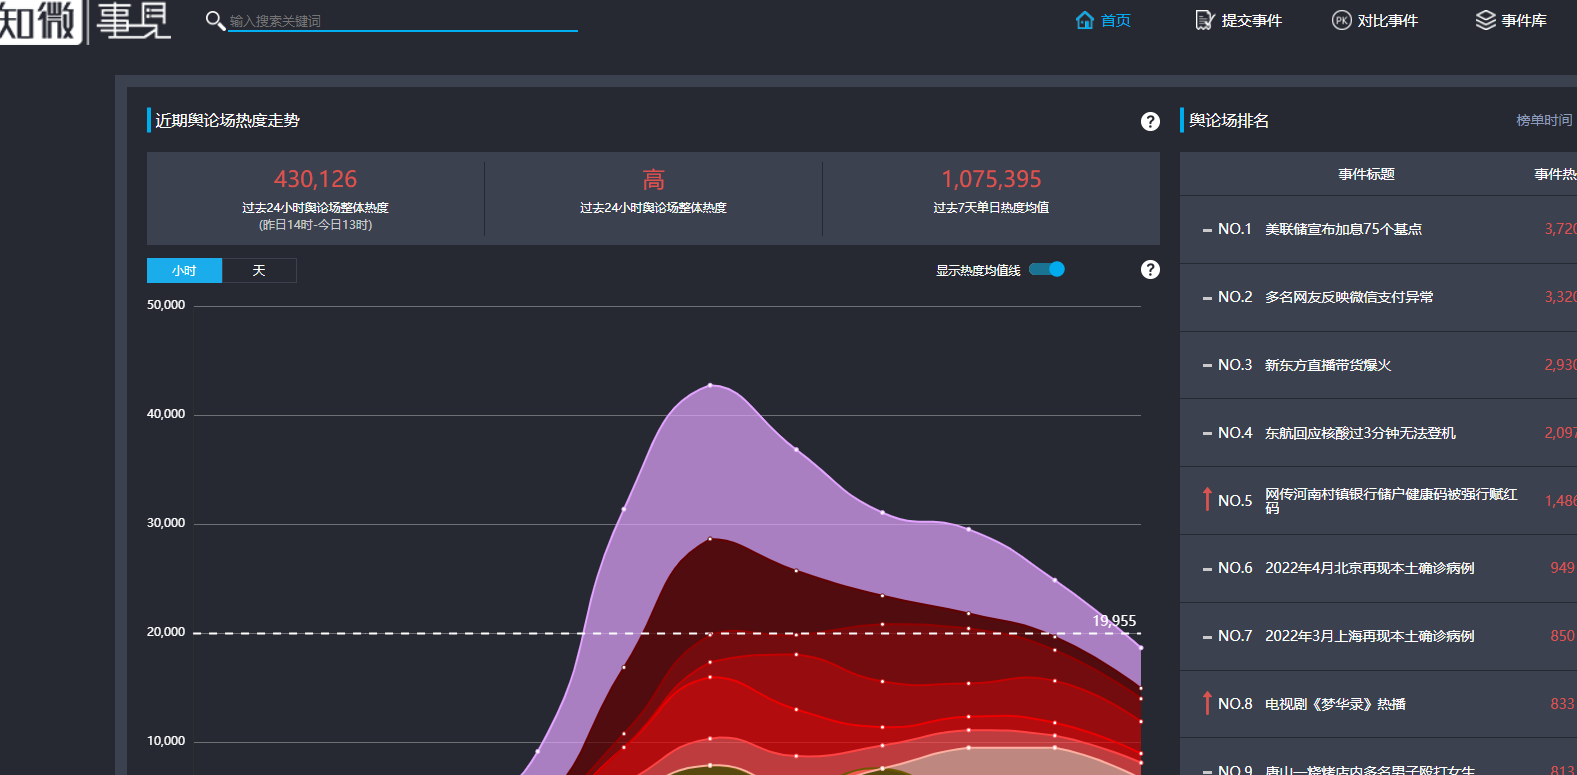This screenshot has width=1577, height=775.
Task: Click the unchanged dash icon beside NO.4
Action: tap(1207, 434)
